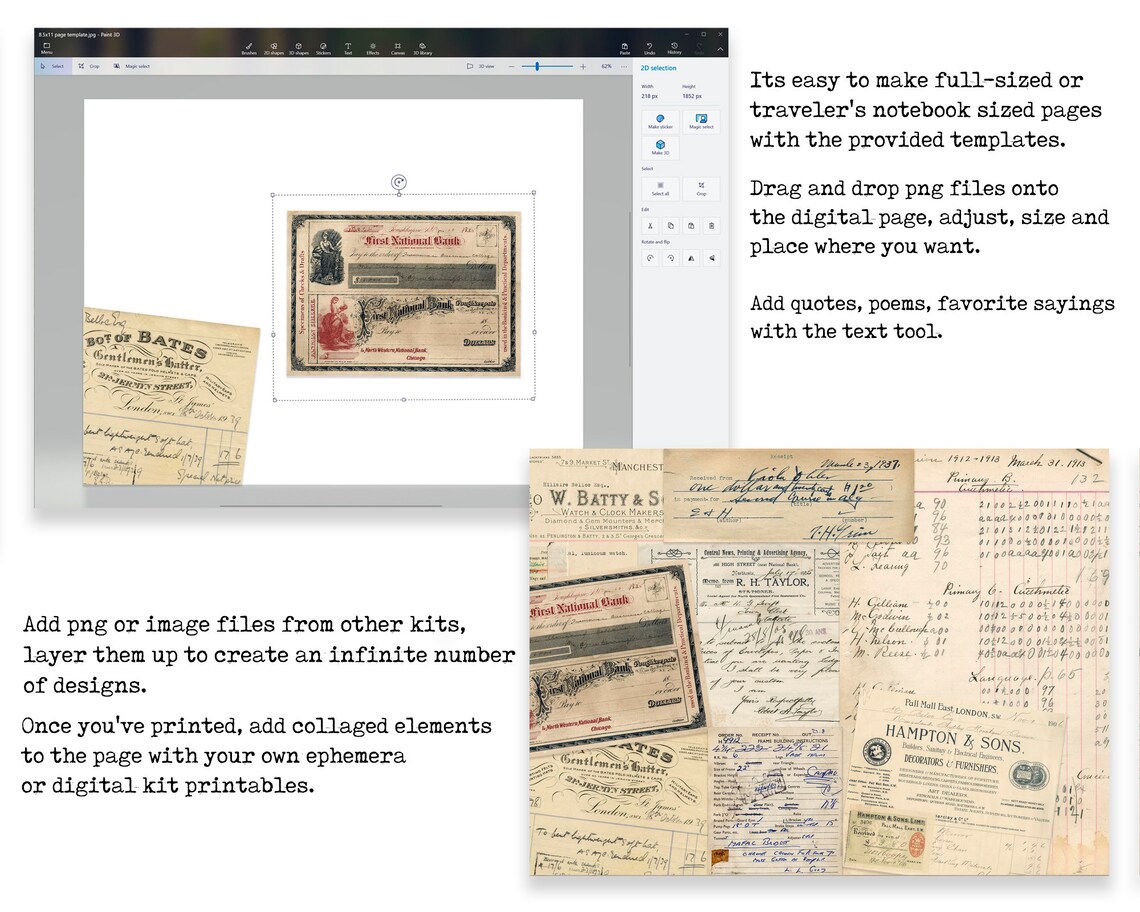The image size is (1140, 912).
Task: Open the Menu in Paint 3D
Action: pos(47,48)
